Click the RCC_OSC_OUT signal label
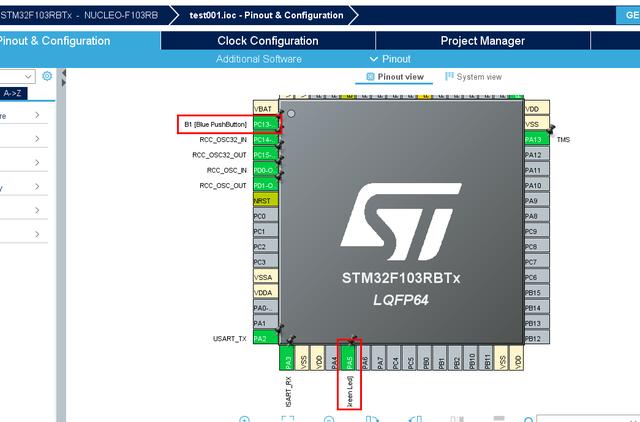 click(x=223, y=186)
